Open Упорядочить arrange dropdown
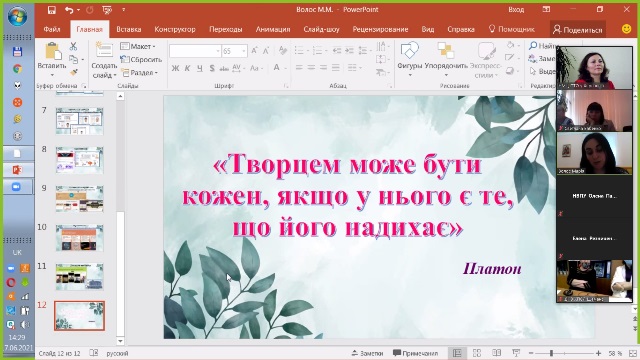This screenshot has width=640, height=360. coord(446,60)
